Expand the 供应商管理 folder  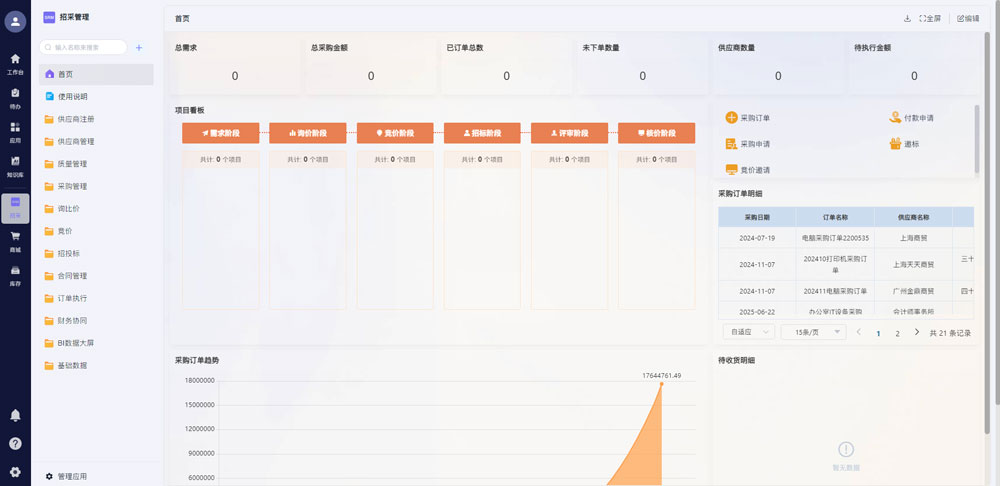[76, 142]
